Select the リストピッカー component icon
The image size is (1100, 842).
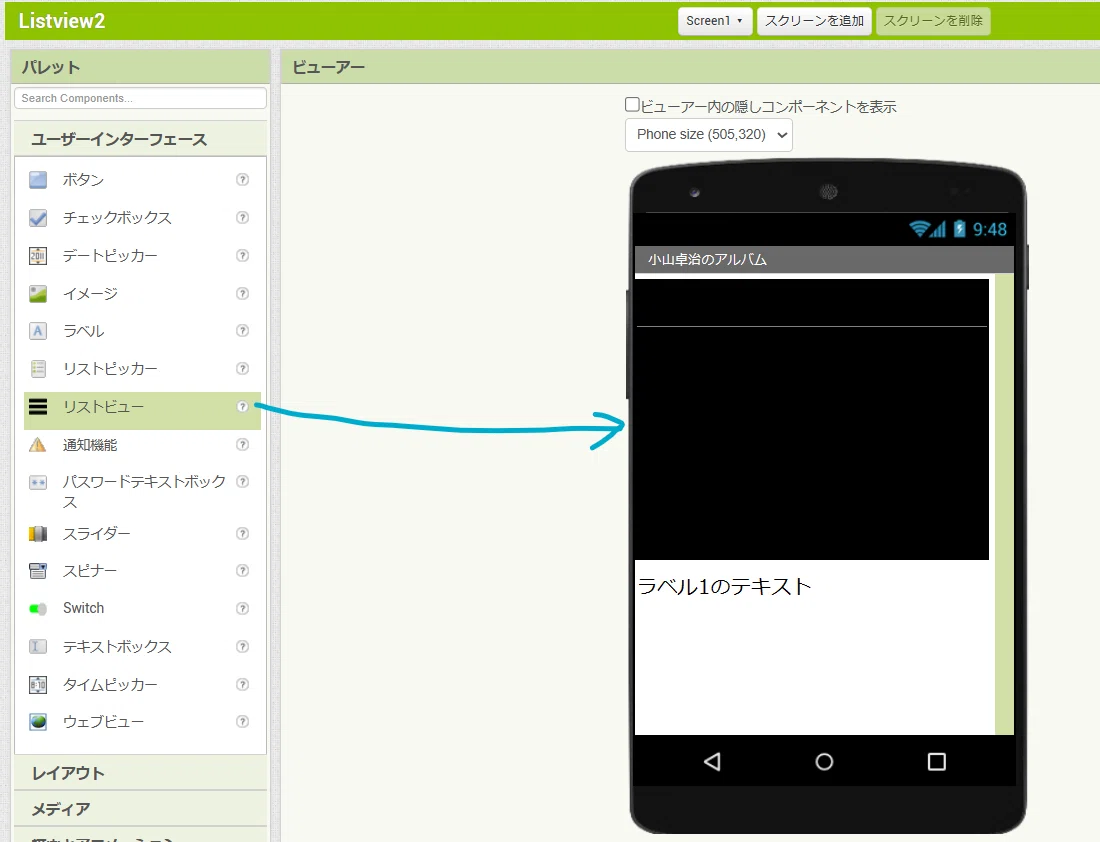pyautogui.click(x=38, y=369)
